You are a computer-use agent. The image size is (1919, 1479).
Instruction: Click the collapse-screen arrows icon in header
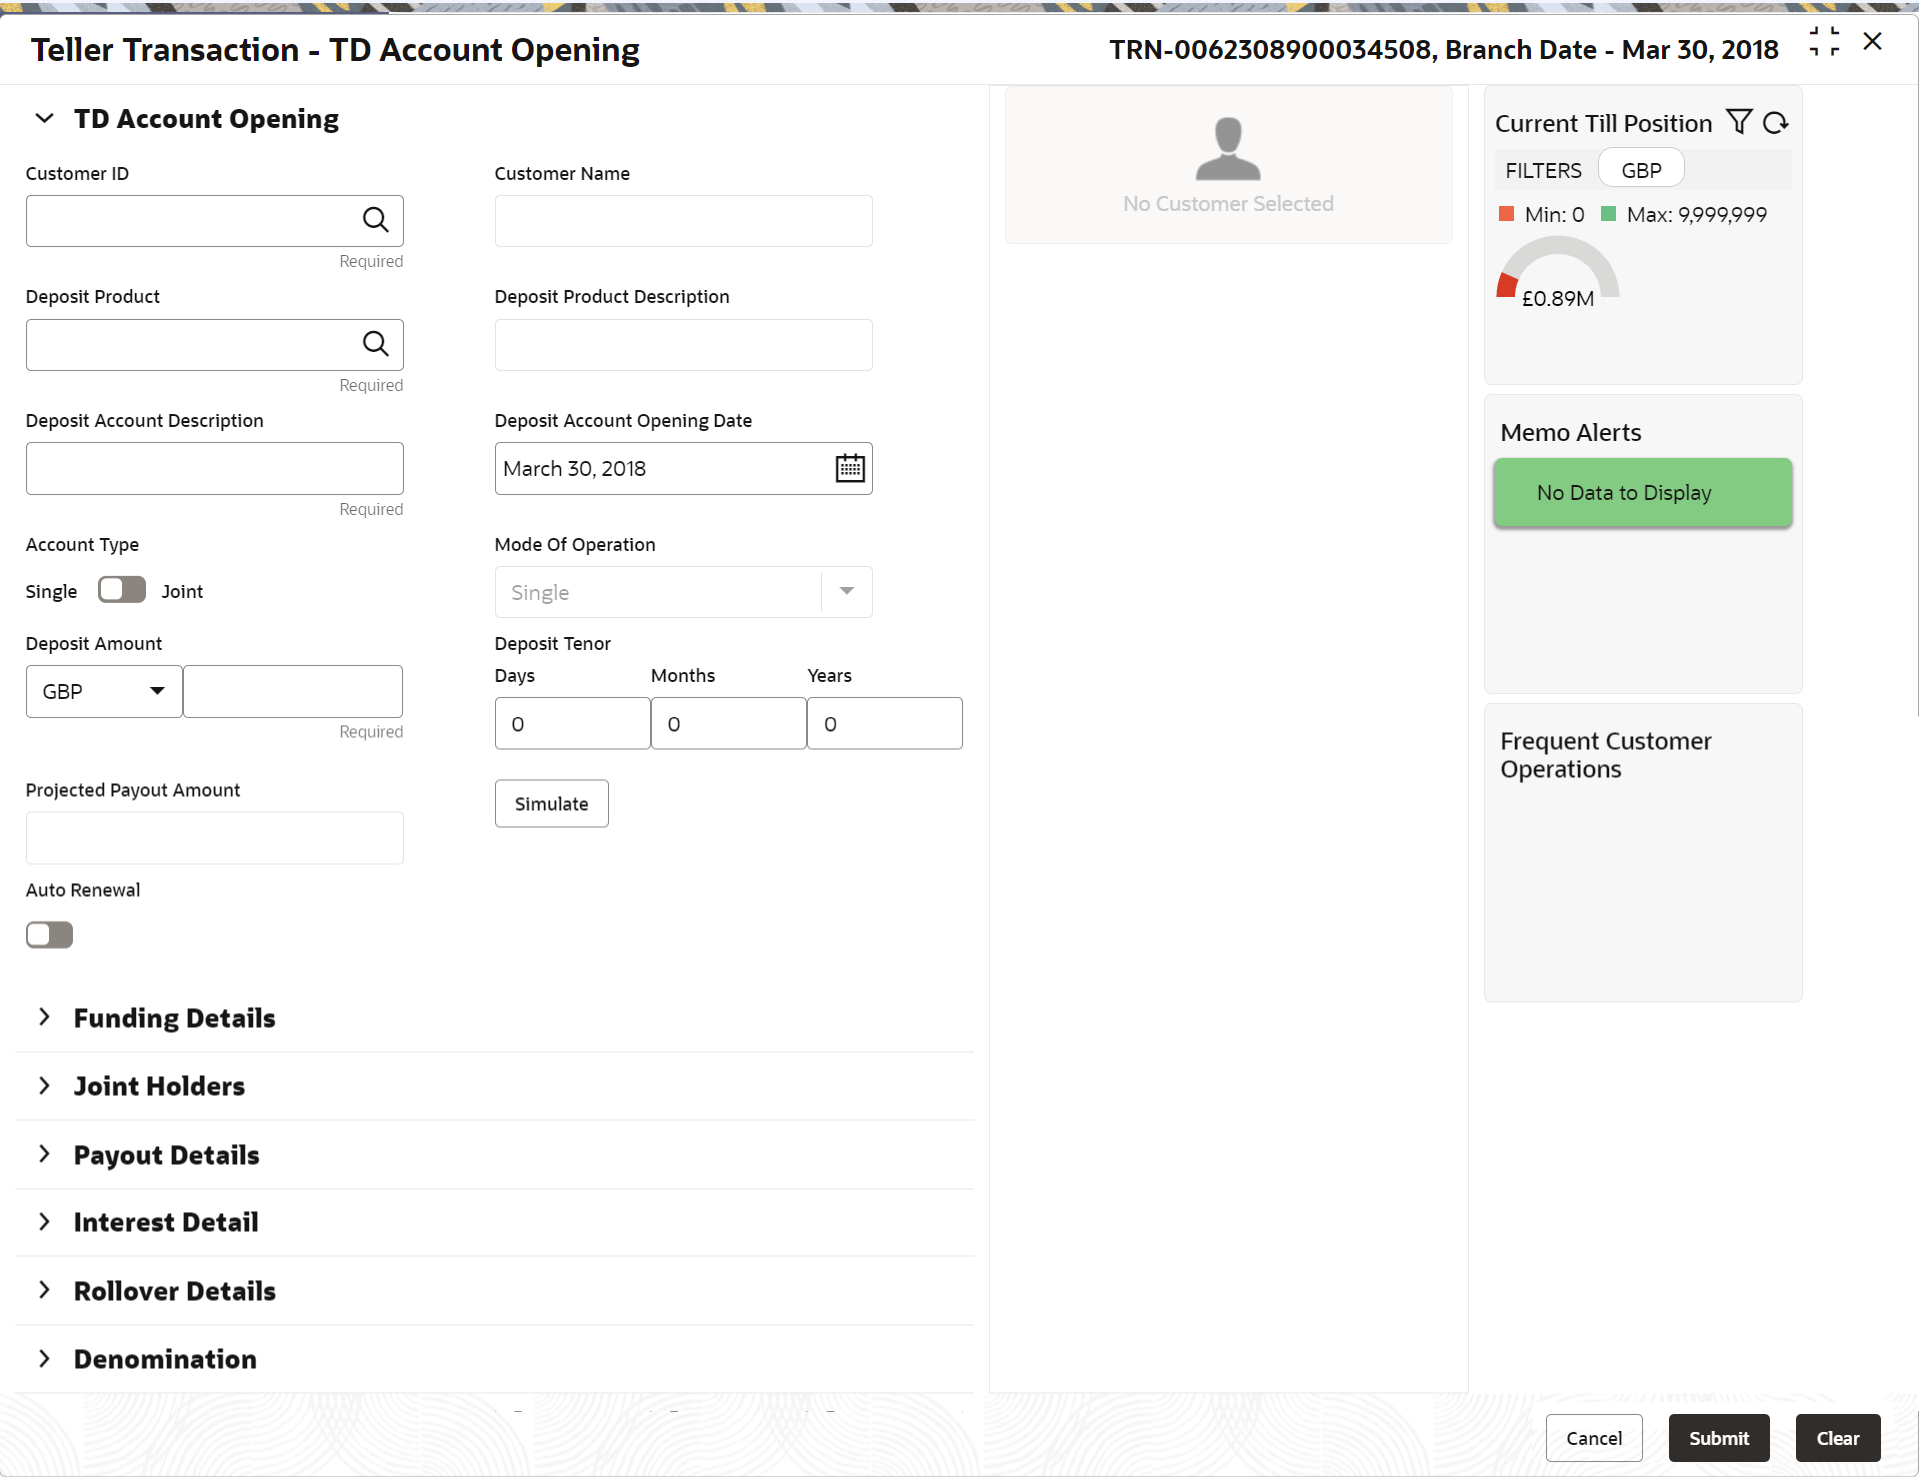pyautogui.click(x=1824, y=42)
